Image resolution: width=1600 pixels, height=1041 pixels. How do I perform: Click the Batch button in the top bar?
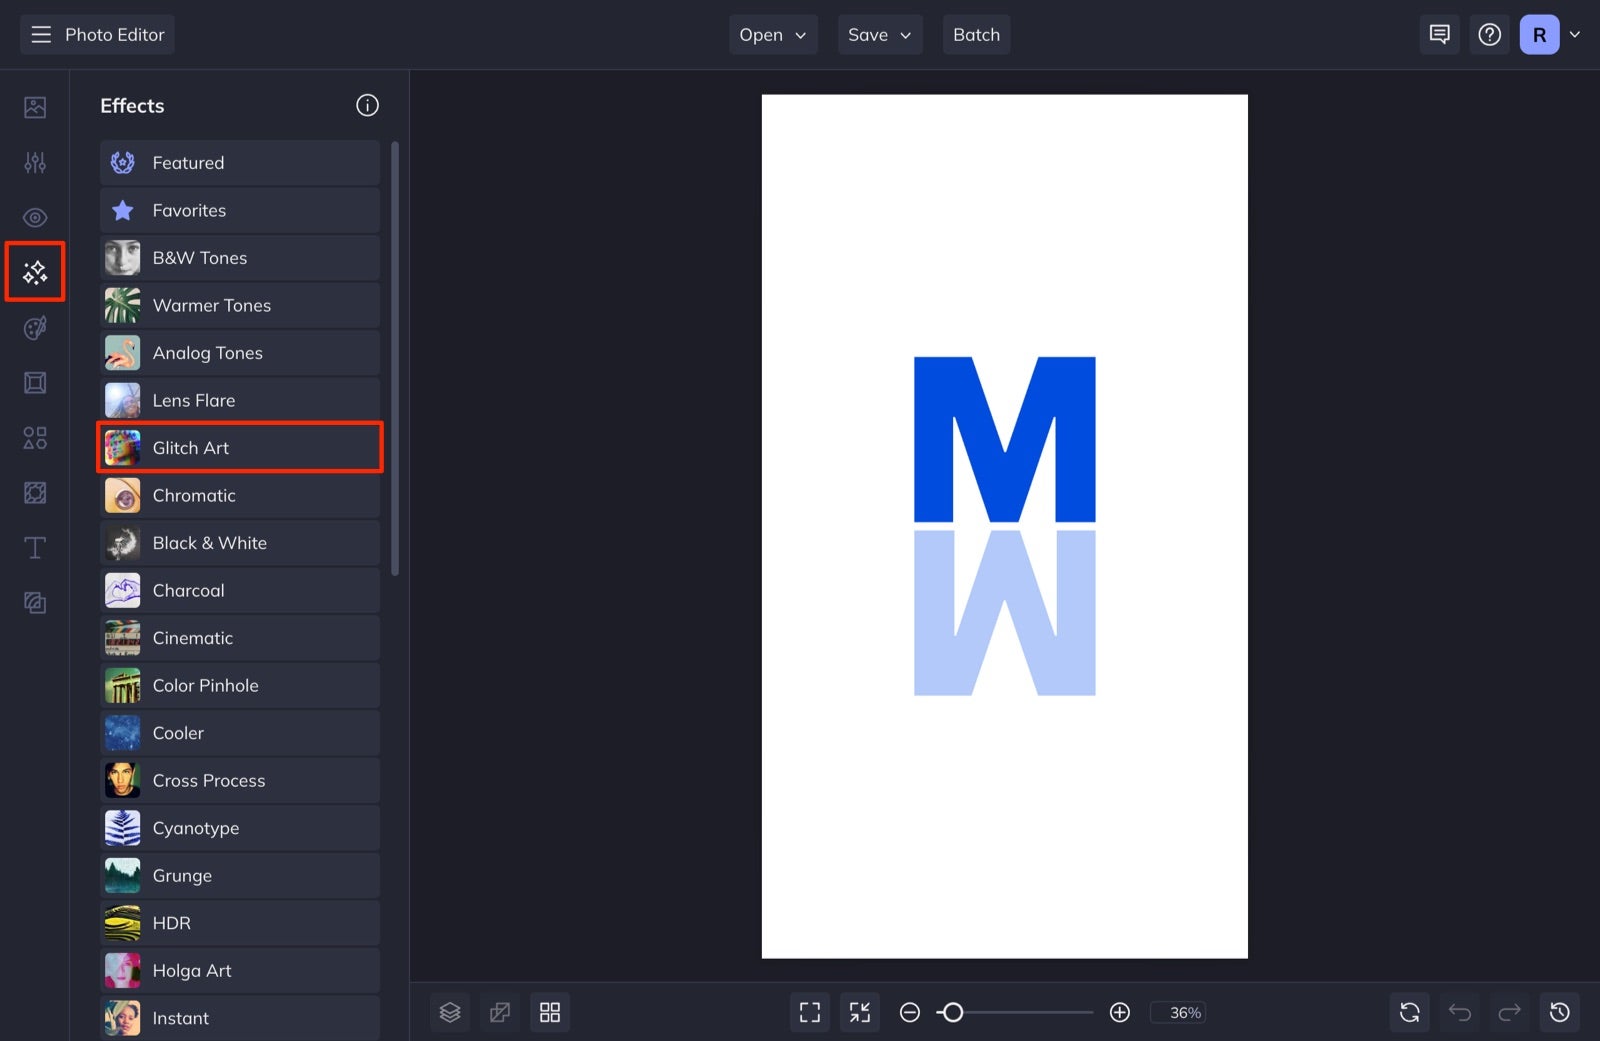pos(976,34)
